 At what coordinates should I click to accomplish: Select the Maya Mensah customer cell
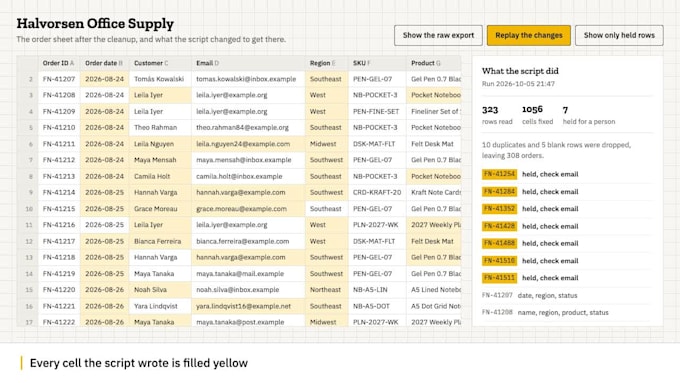[x=160, y=160]
